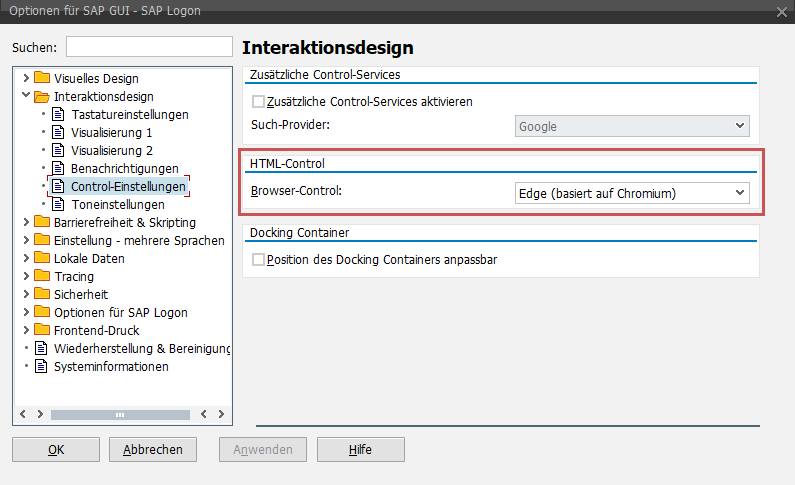Click the open Interaktionsdesign folder icon
795x485 pixels.
(x=42, y=96)
